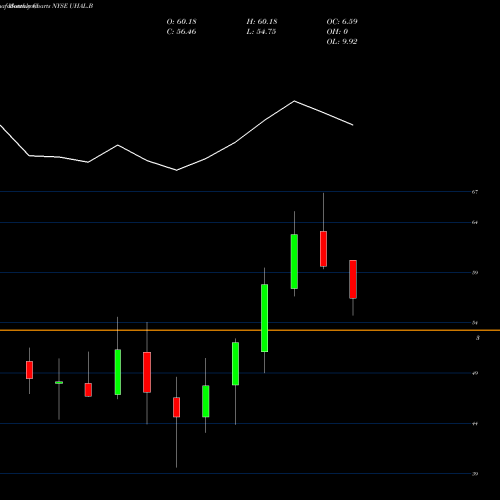Click the OL: 9.92 readout
The width and height of the screenshot is (500, 500).
click(x=342, y=42)
